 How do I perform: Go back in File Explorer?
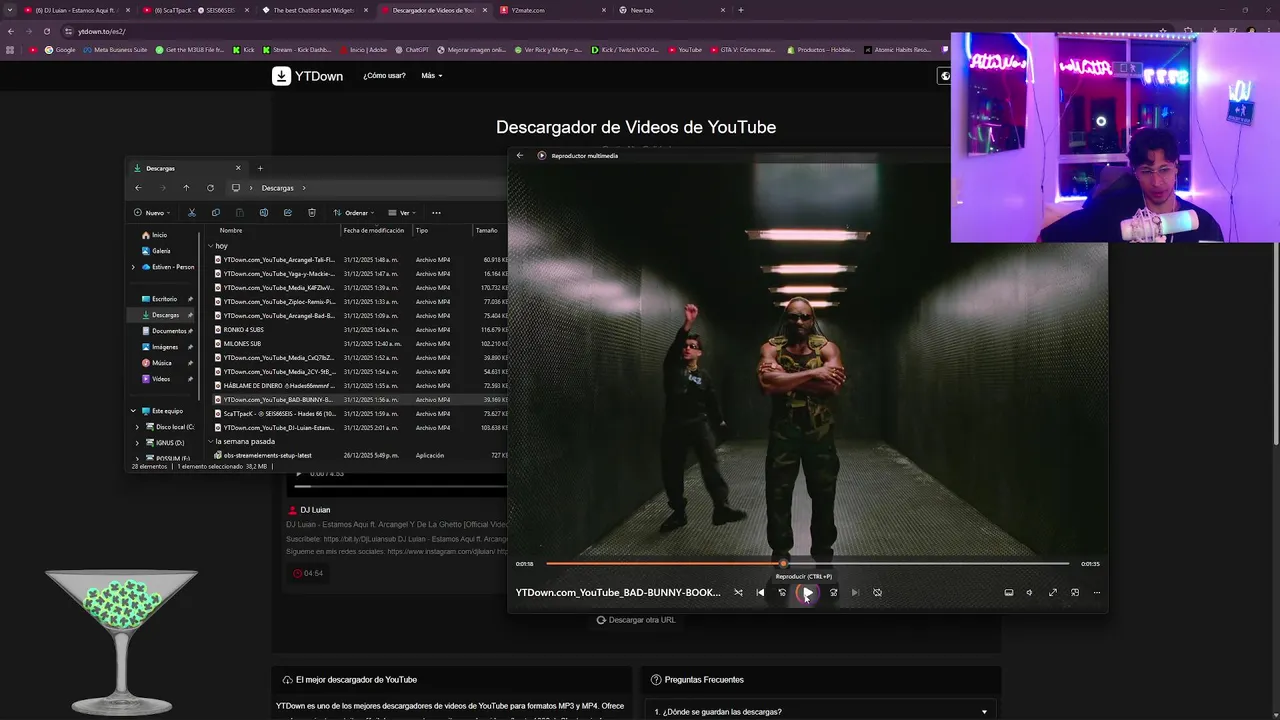138,187
